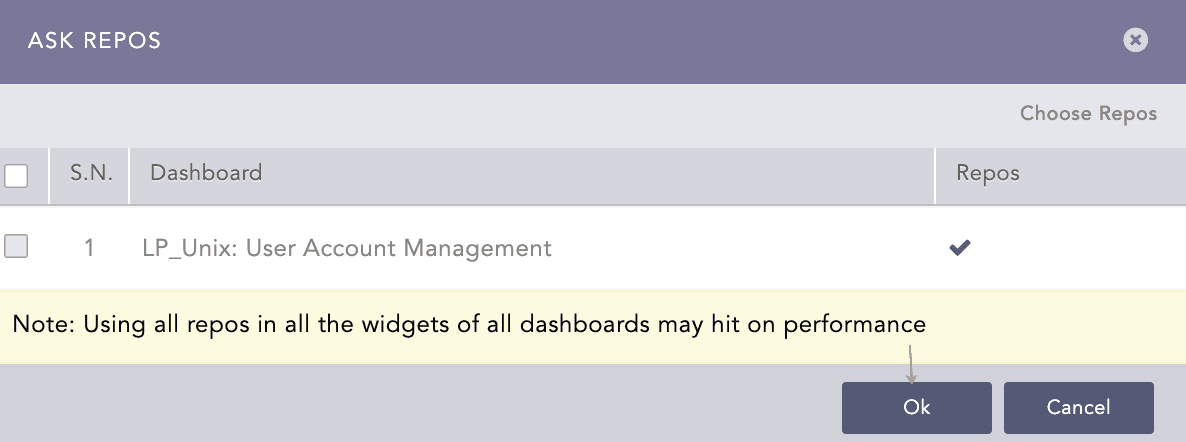Click empty footer area left of Ok
The image size is (1186, 442).
point(420,406)
